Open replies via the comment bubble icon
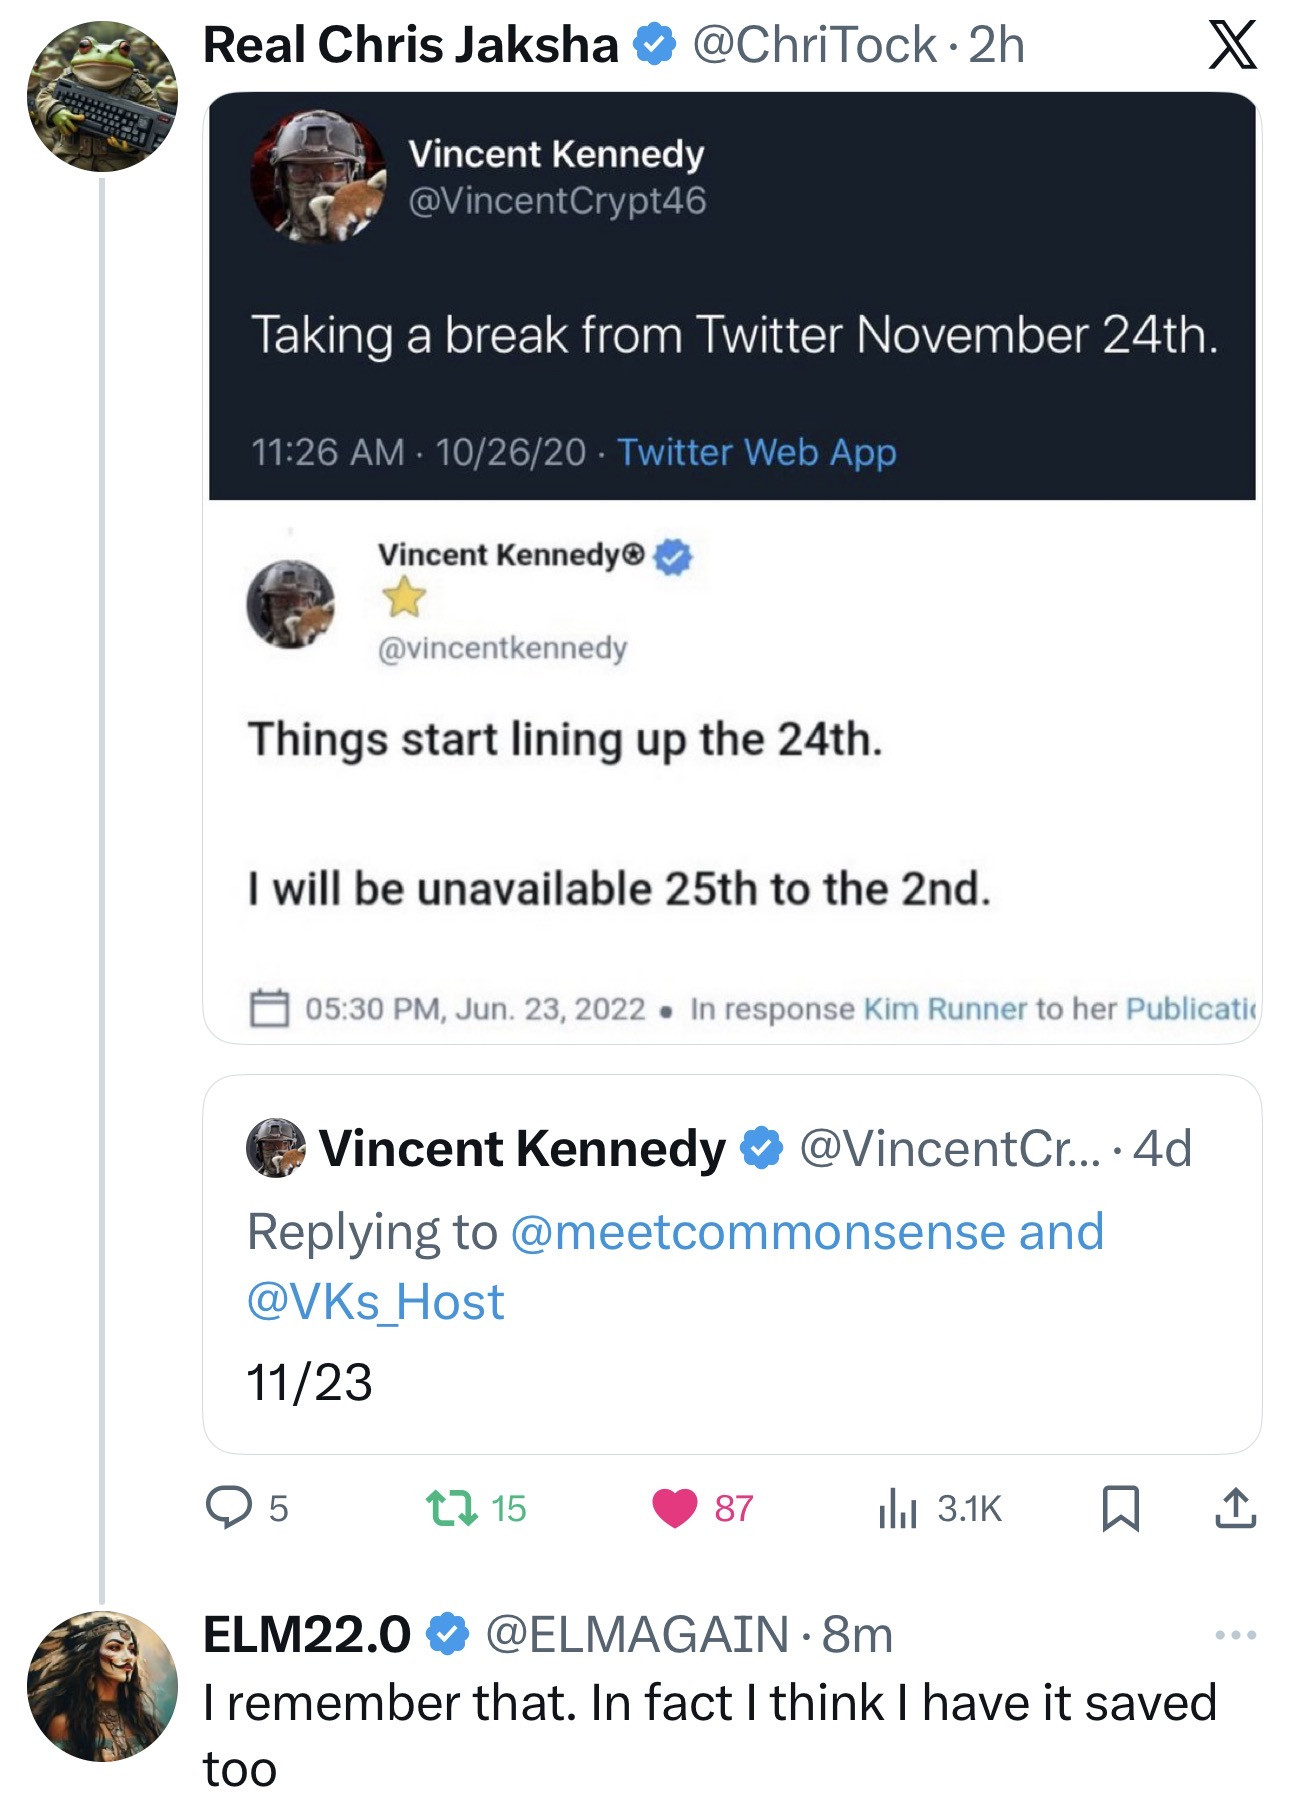This screenshot has width=1290, height=1812. point(228,1507)
